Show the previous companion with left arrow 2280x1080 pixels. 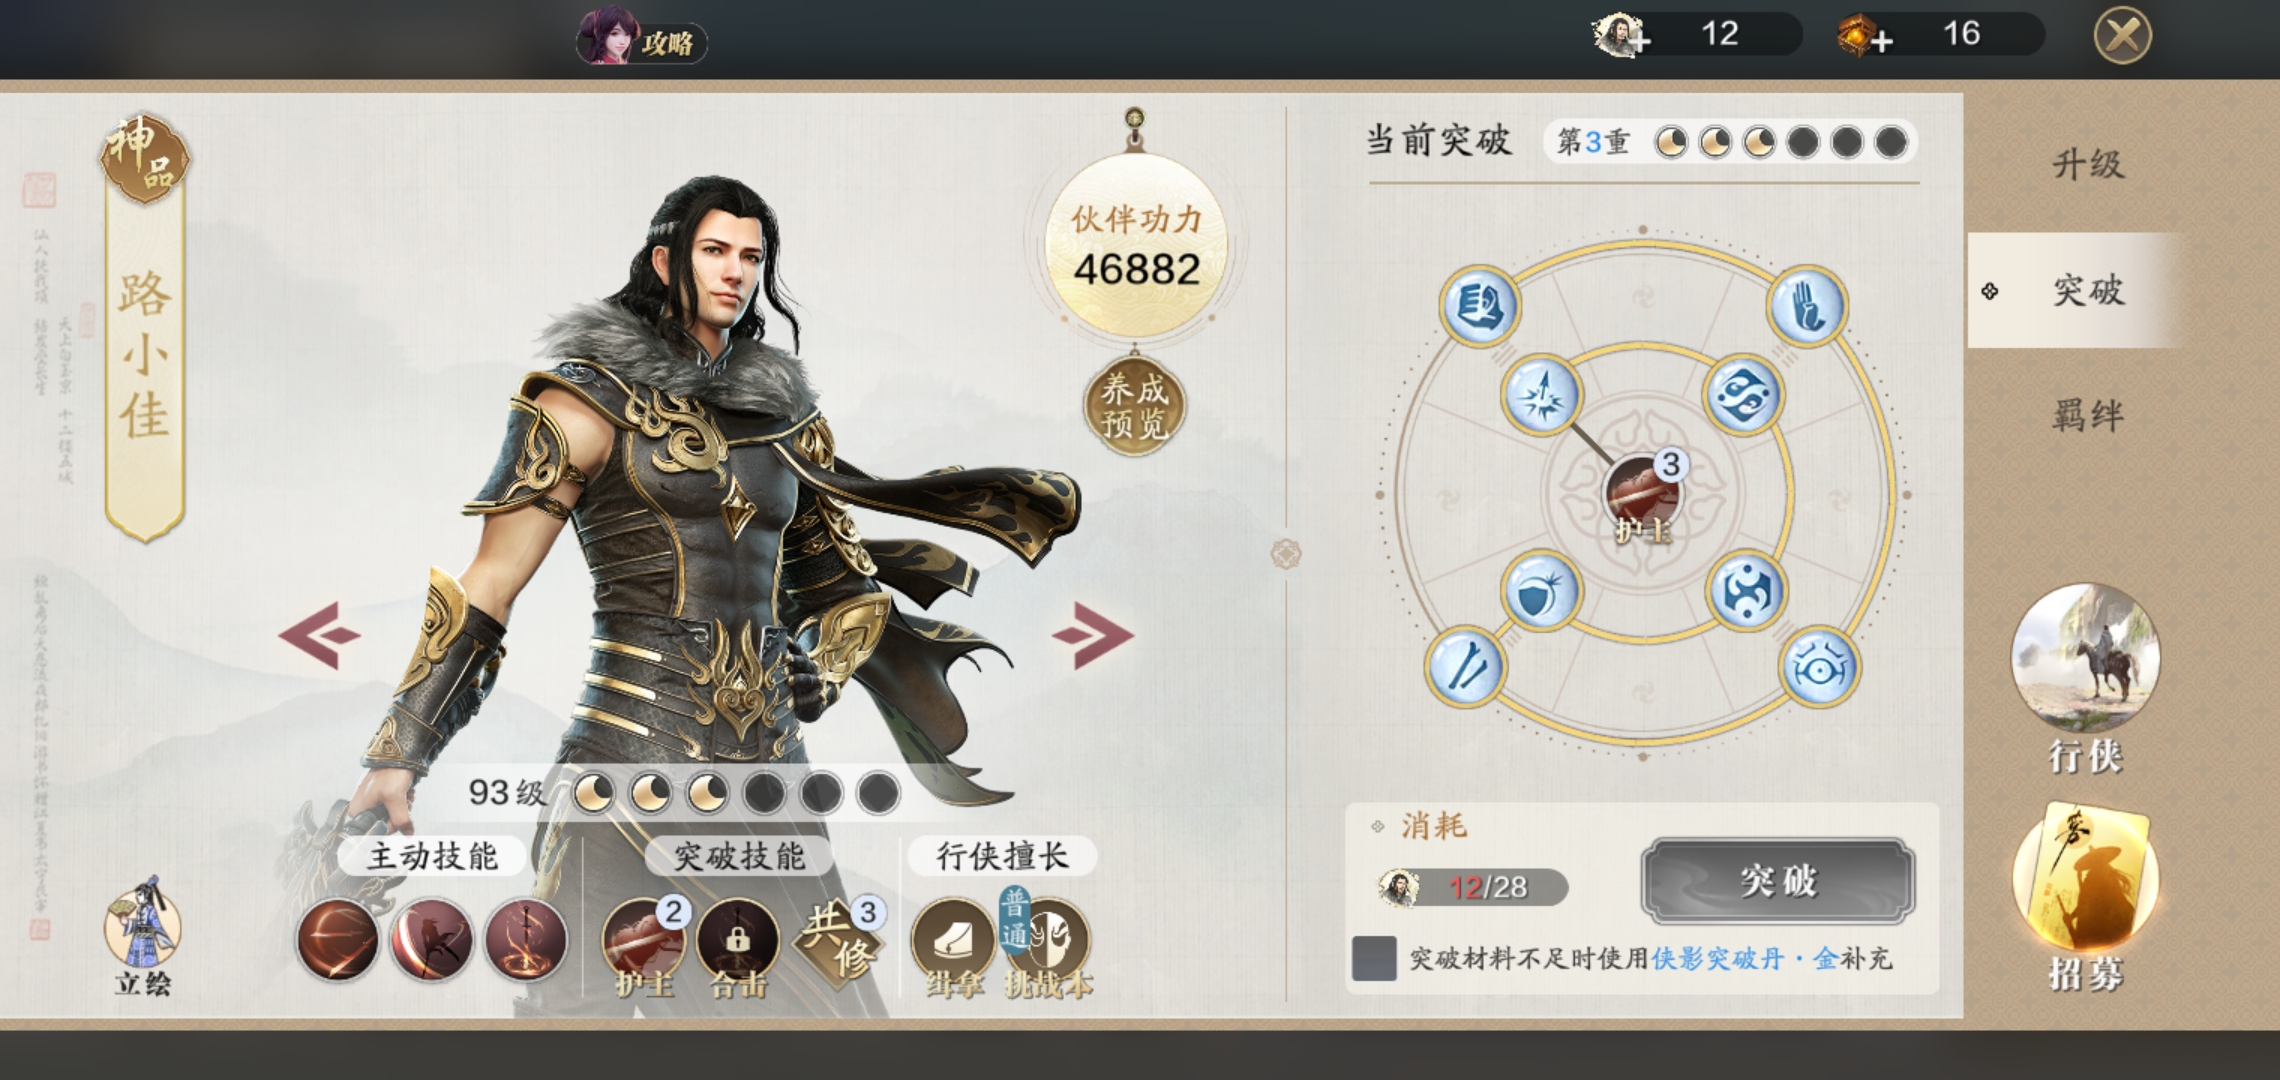(320, 634)
